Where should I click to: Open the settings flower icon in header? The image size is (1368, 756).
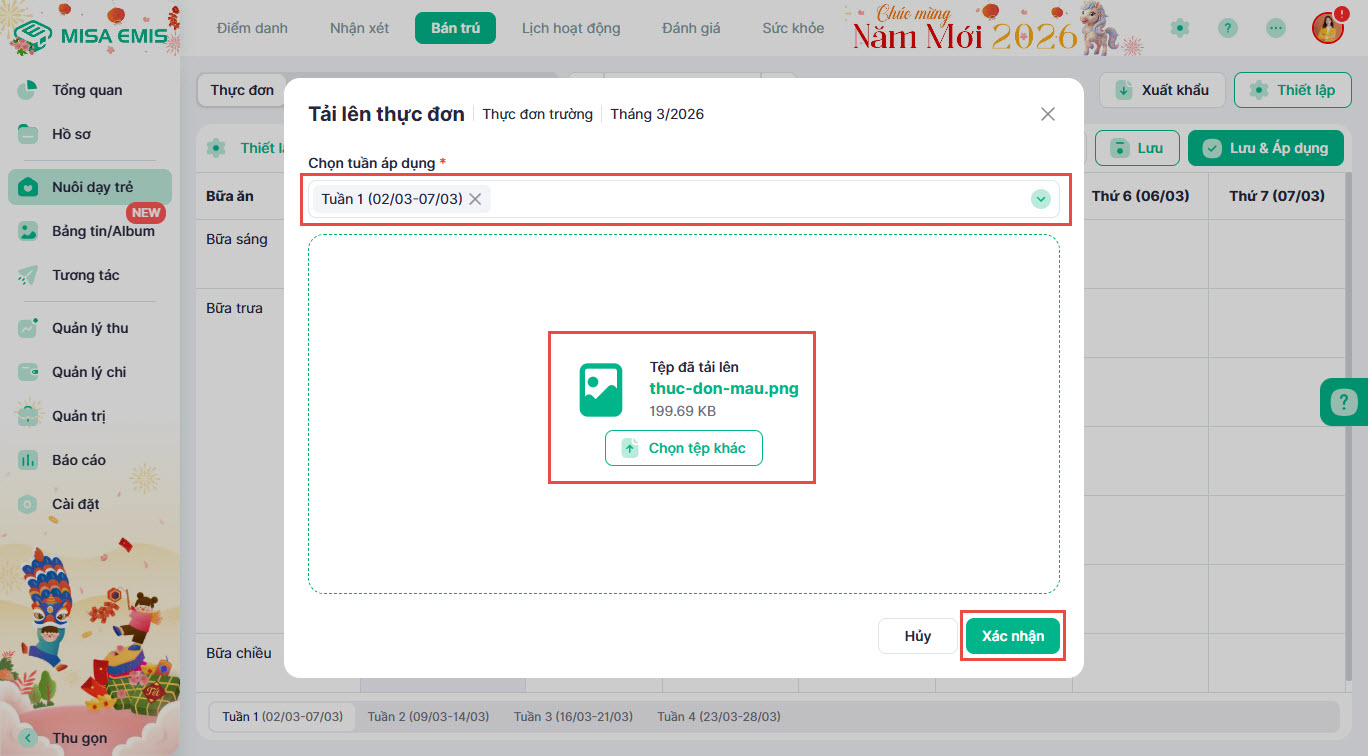click(x=1180, y=28)
